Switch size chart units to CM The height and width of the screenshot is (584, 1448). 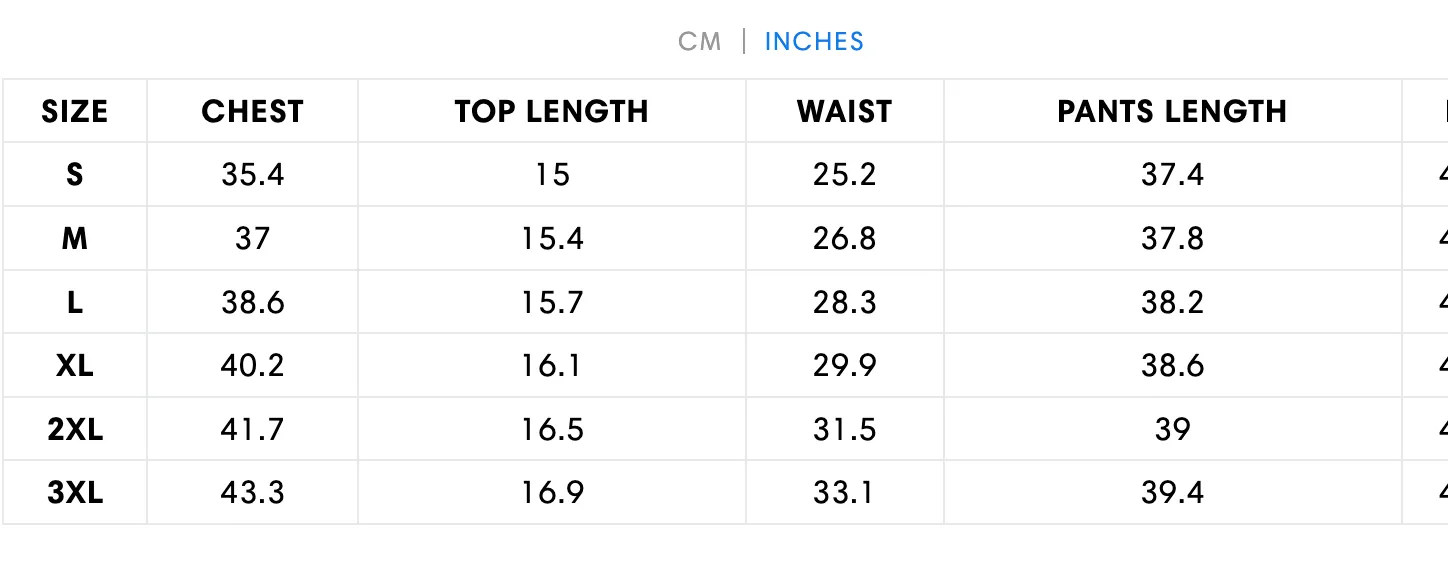click(699, 41)
